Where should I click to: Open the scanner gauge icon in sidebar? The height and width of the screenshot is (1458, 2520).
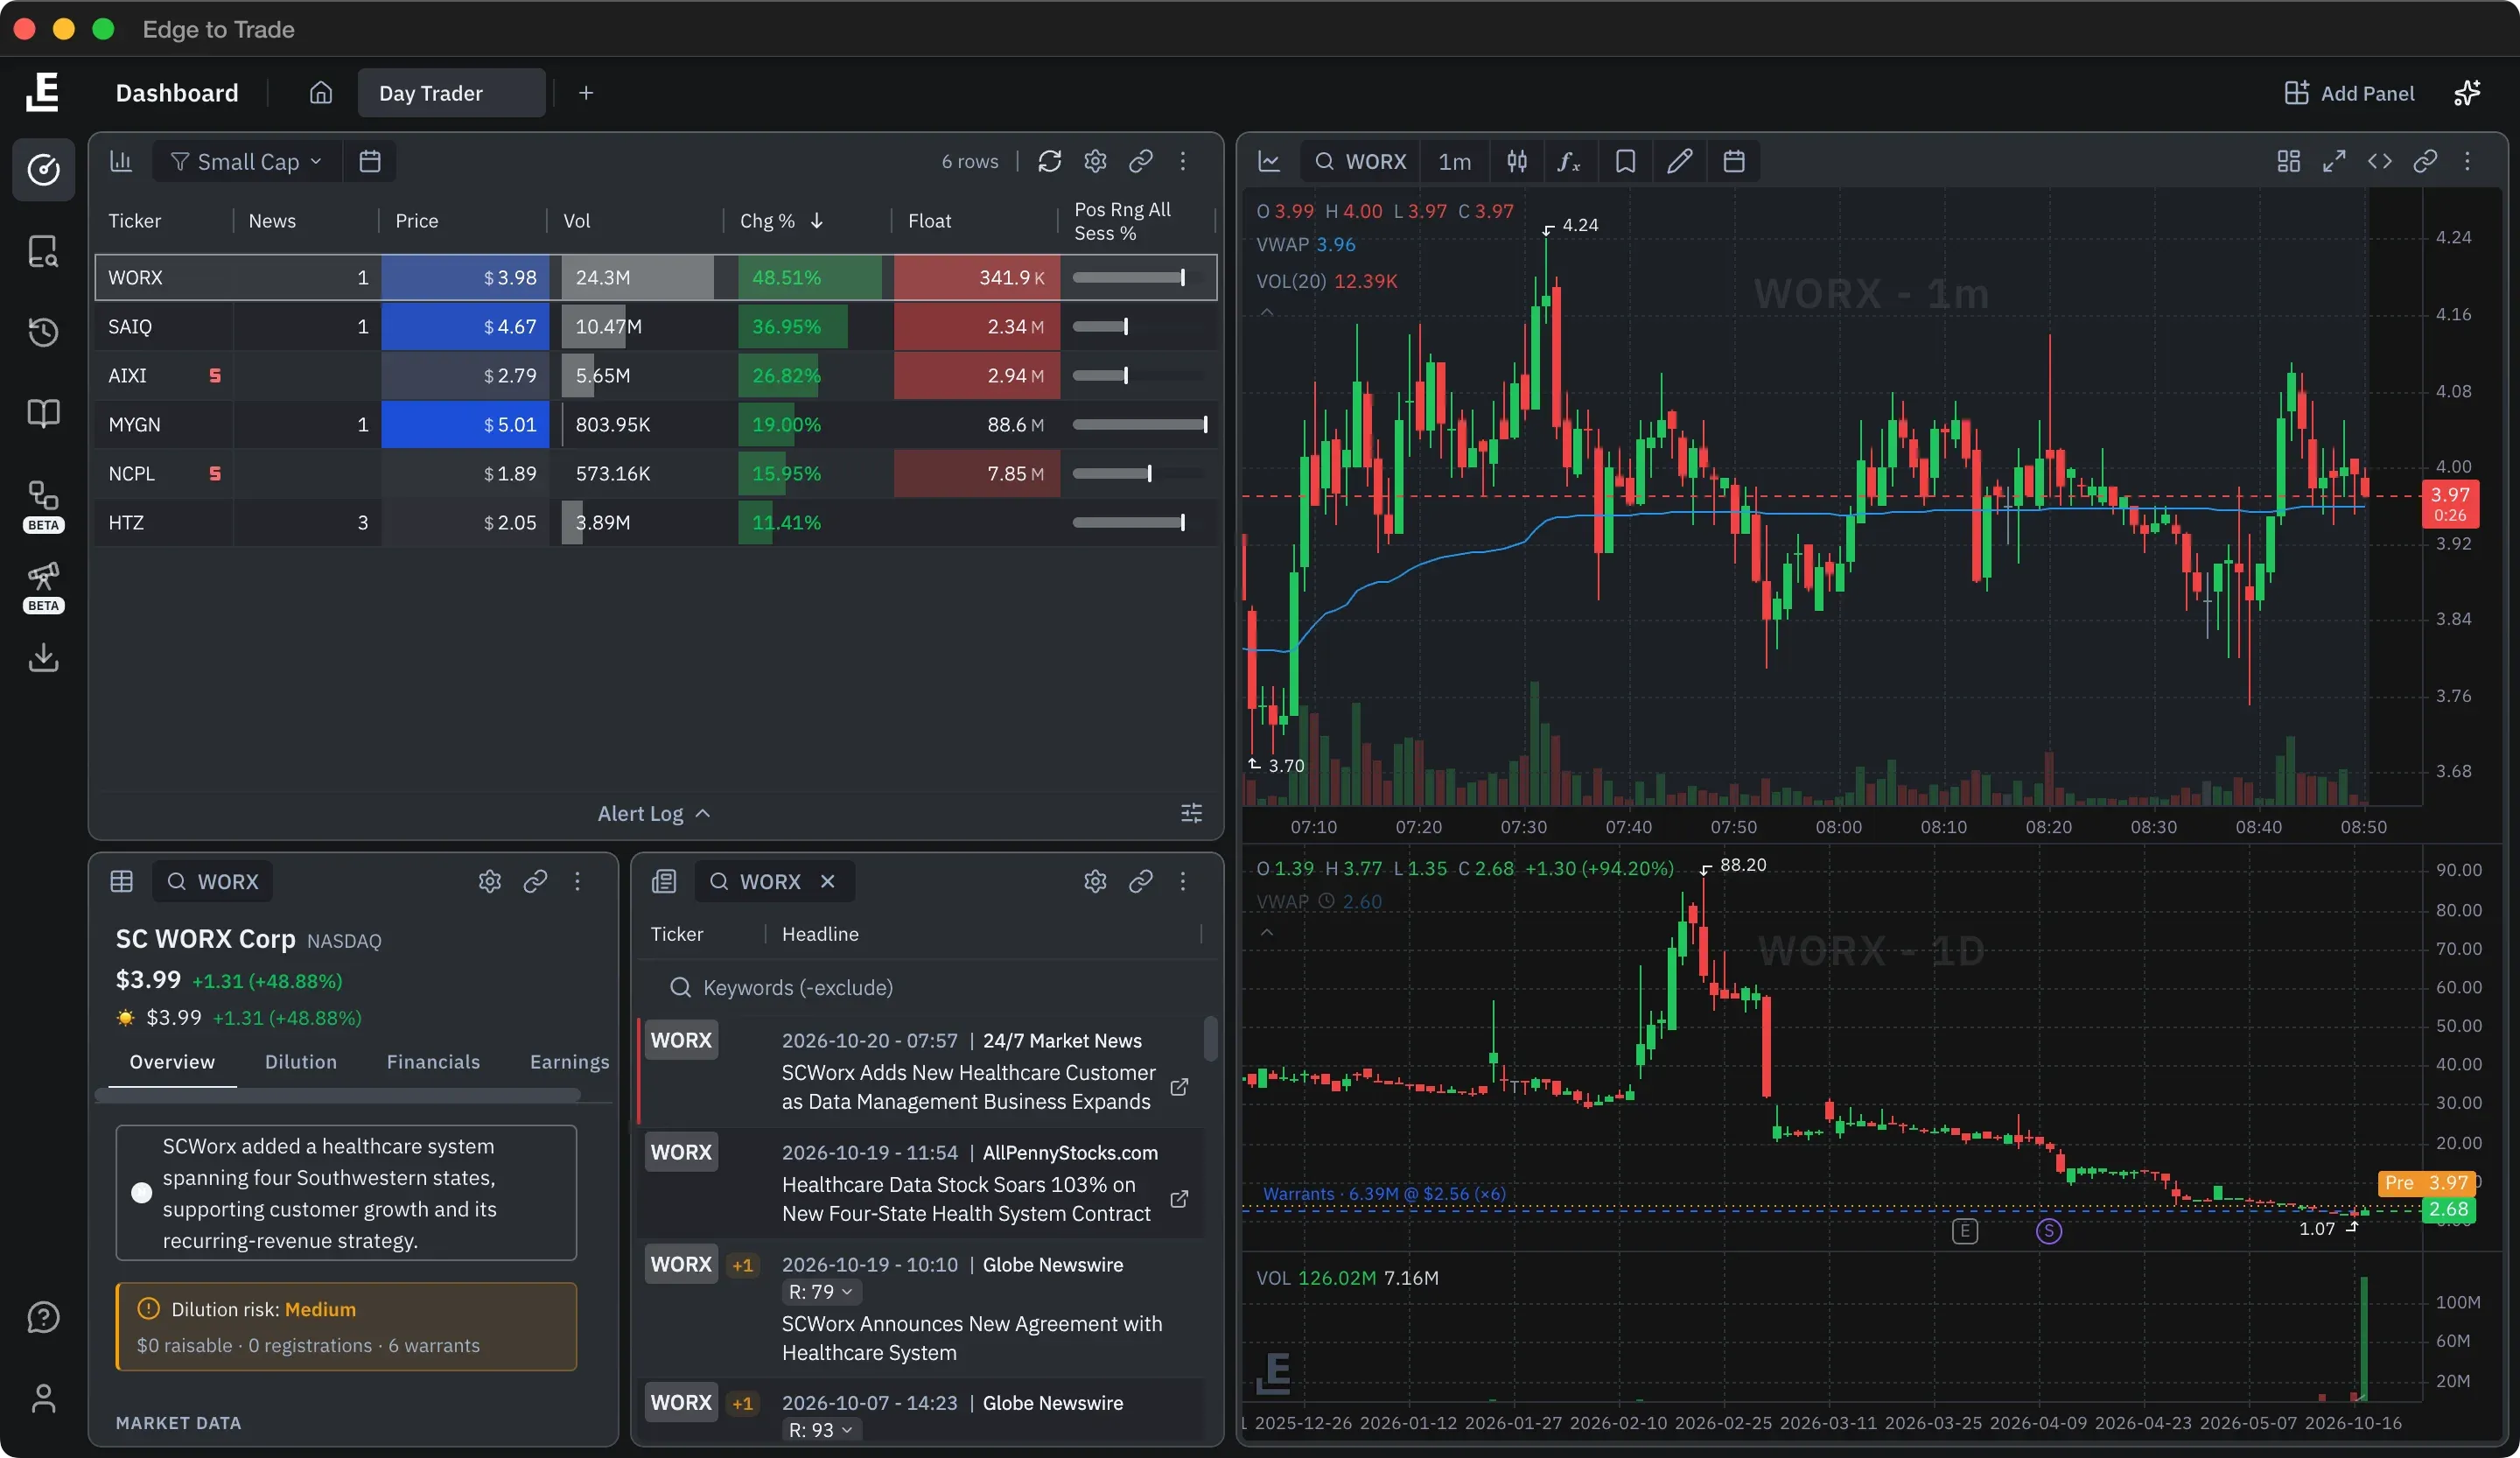click(x=43, y=170)
